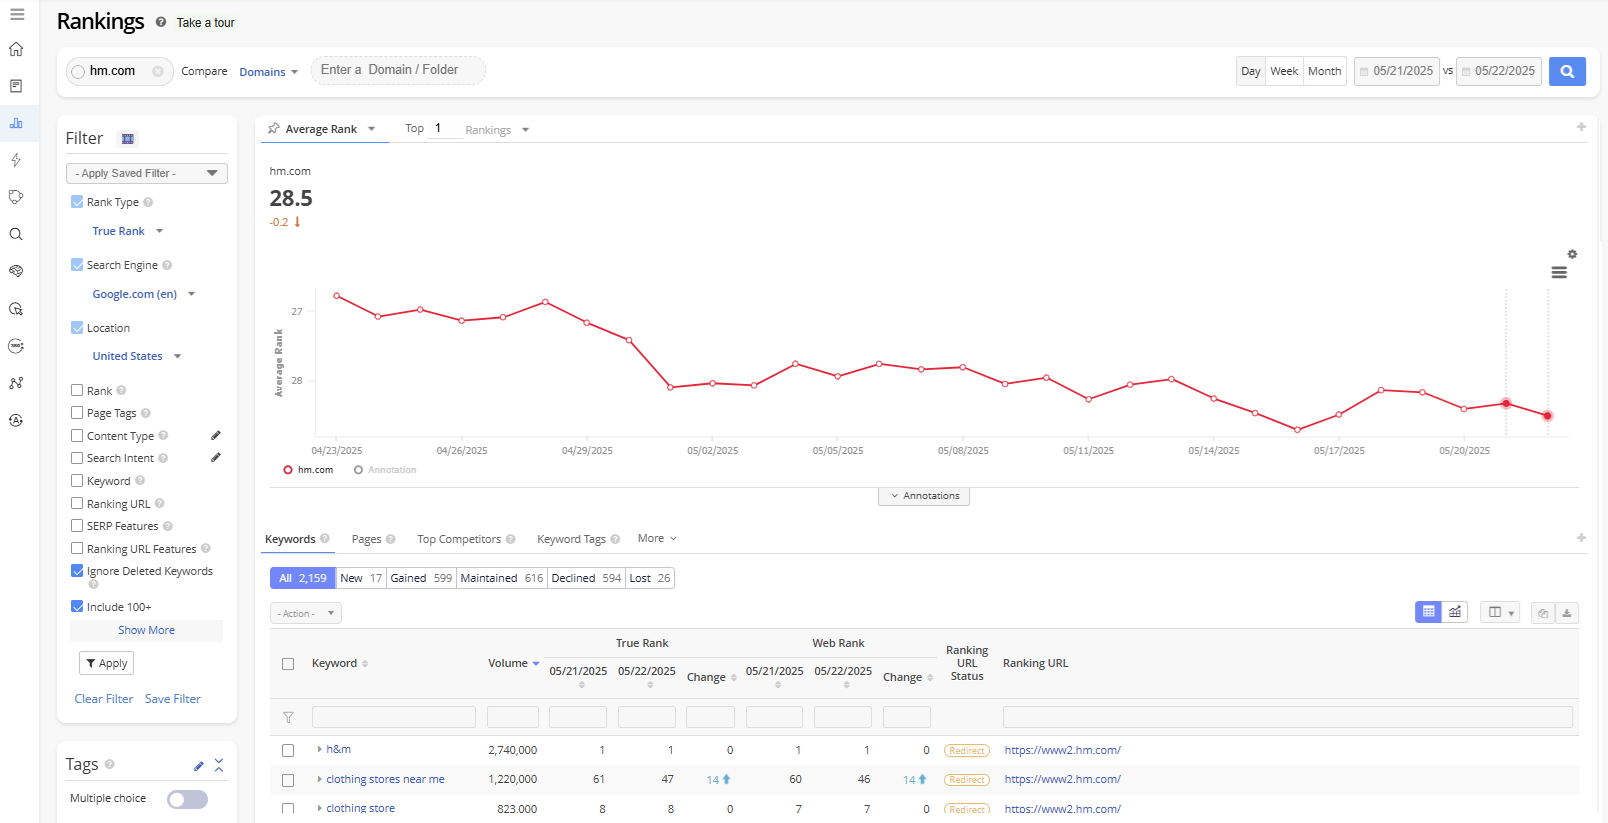Expand the Annotations panel below the chart
This screenshot has width=1608, height=823.
click(x=924, y=496)
